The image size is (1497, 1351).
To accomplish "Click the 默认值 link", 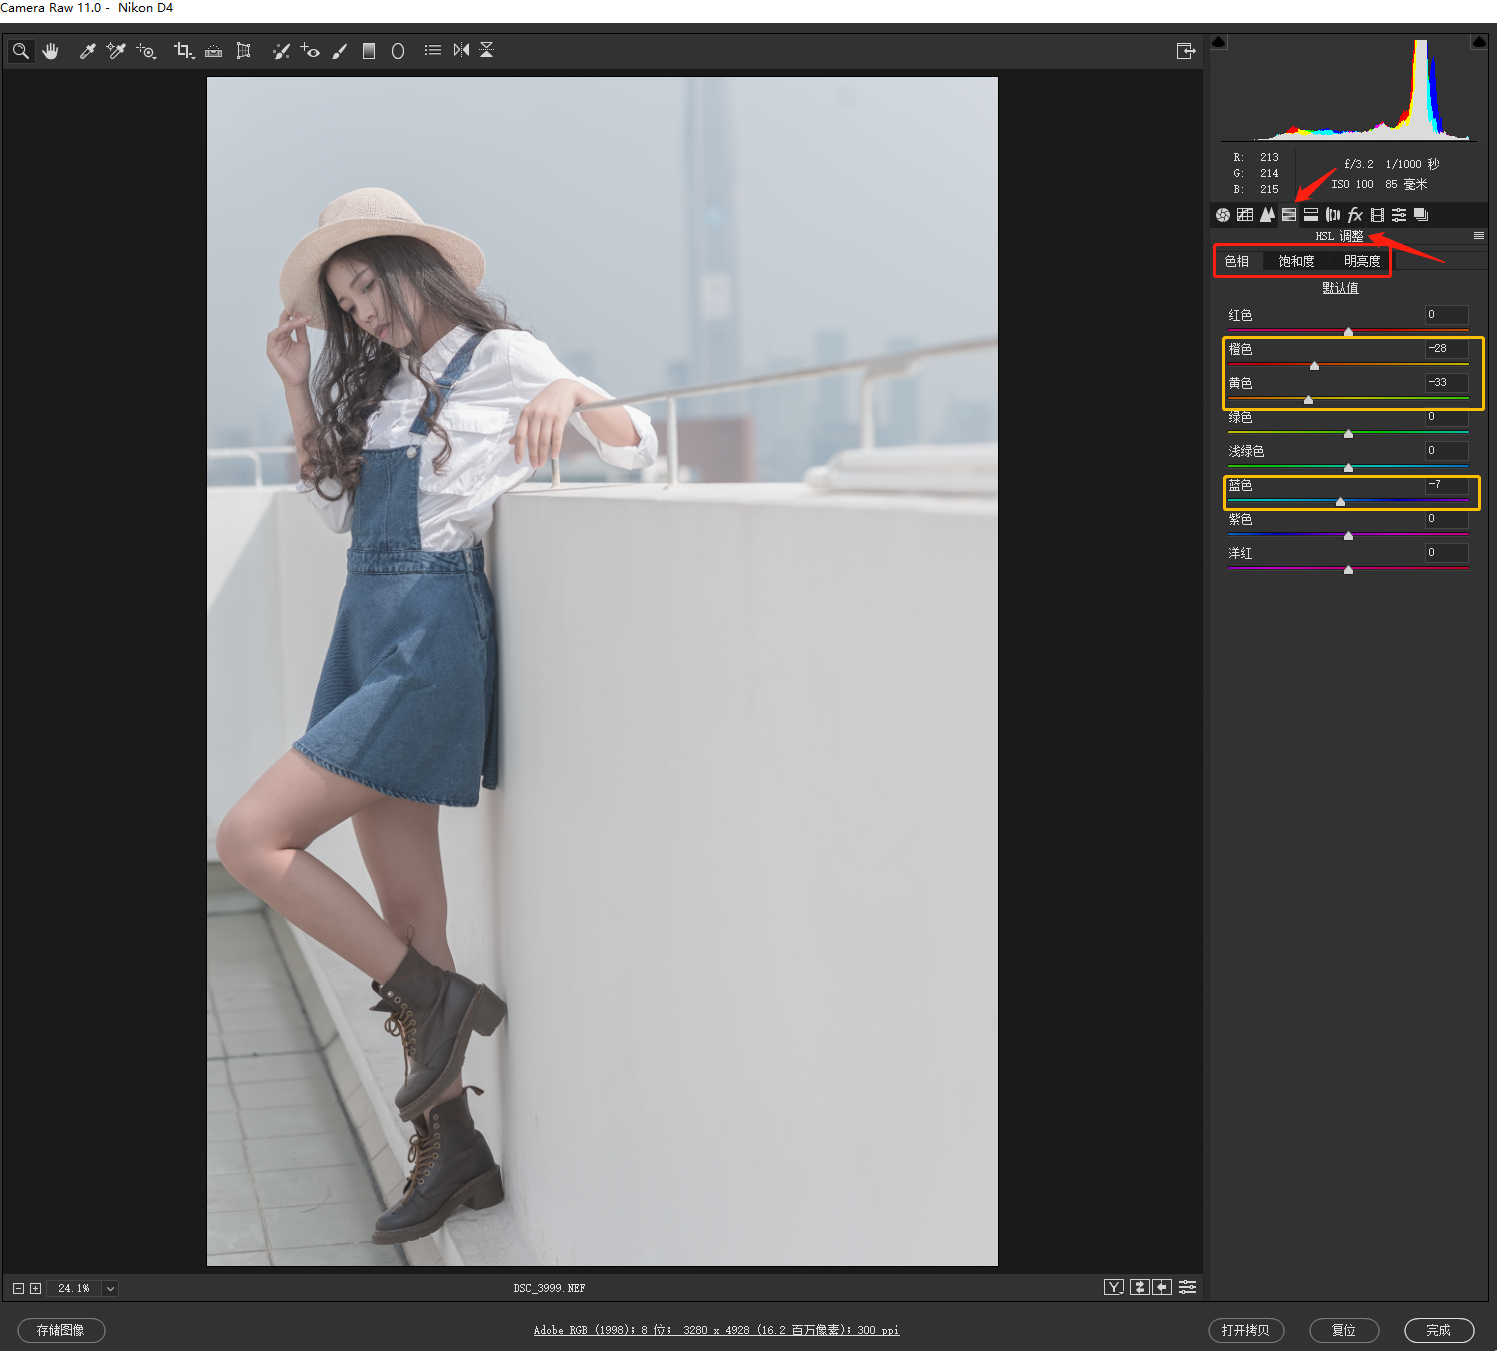I will 1340,288.
